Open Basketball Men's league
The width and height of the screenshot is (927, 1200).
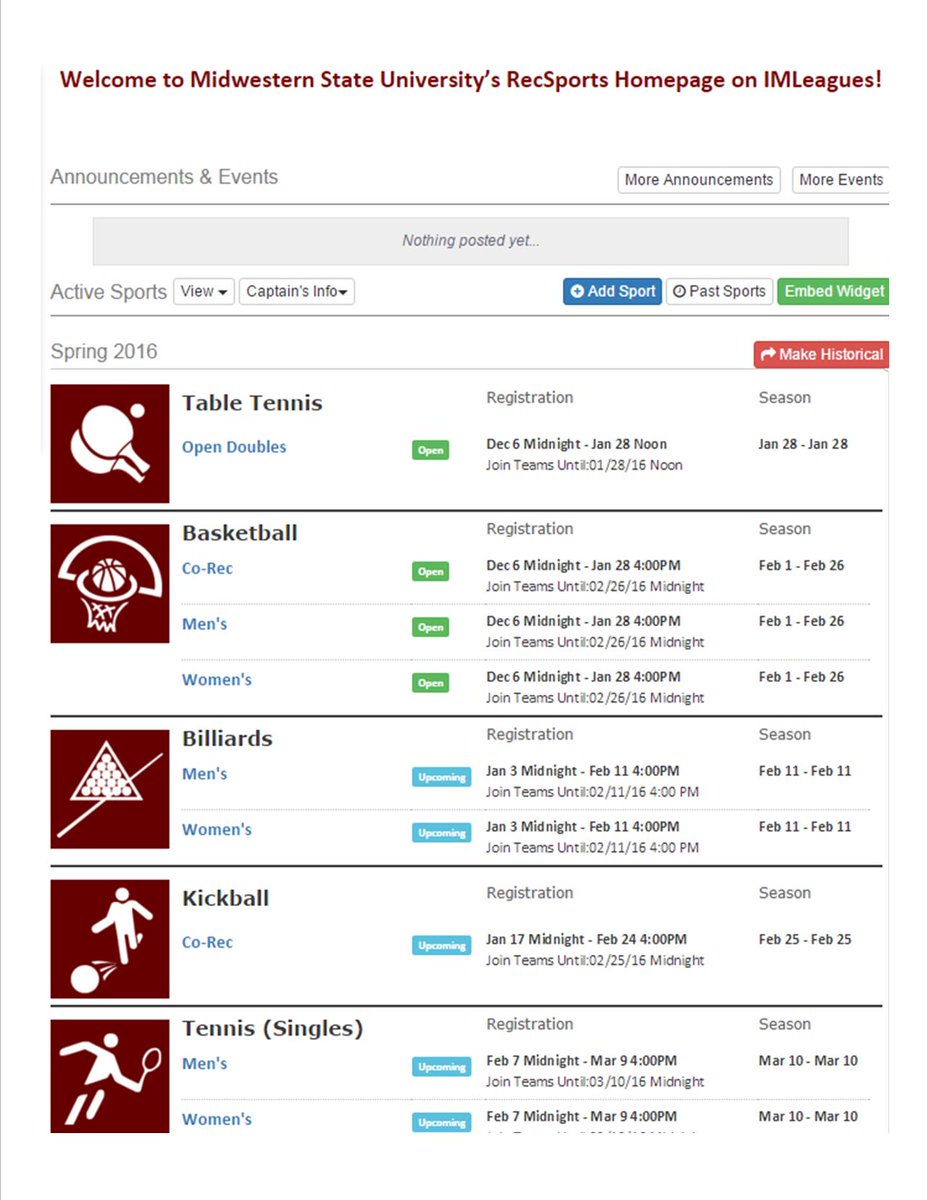click(204, 624)
